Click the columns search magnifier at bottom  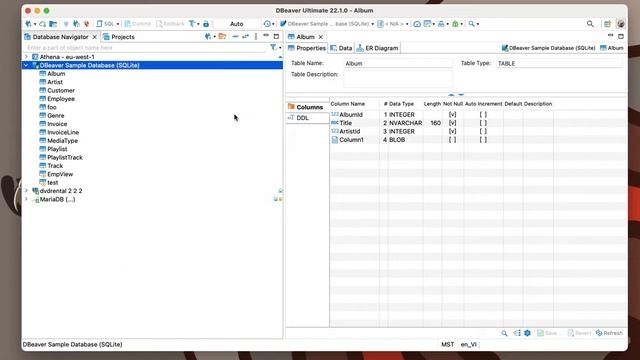coord(504,333)
